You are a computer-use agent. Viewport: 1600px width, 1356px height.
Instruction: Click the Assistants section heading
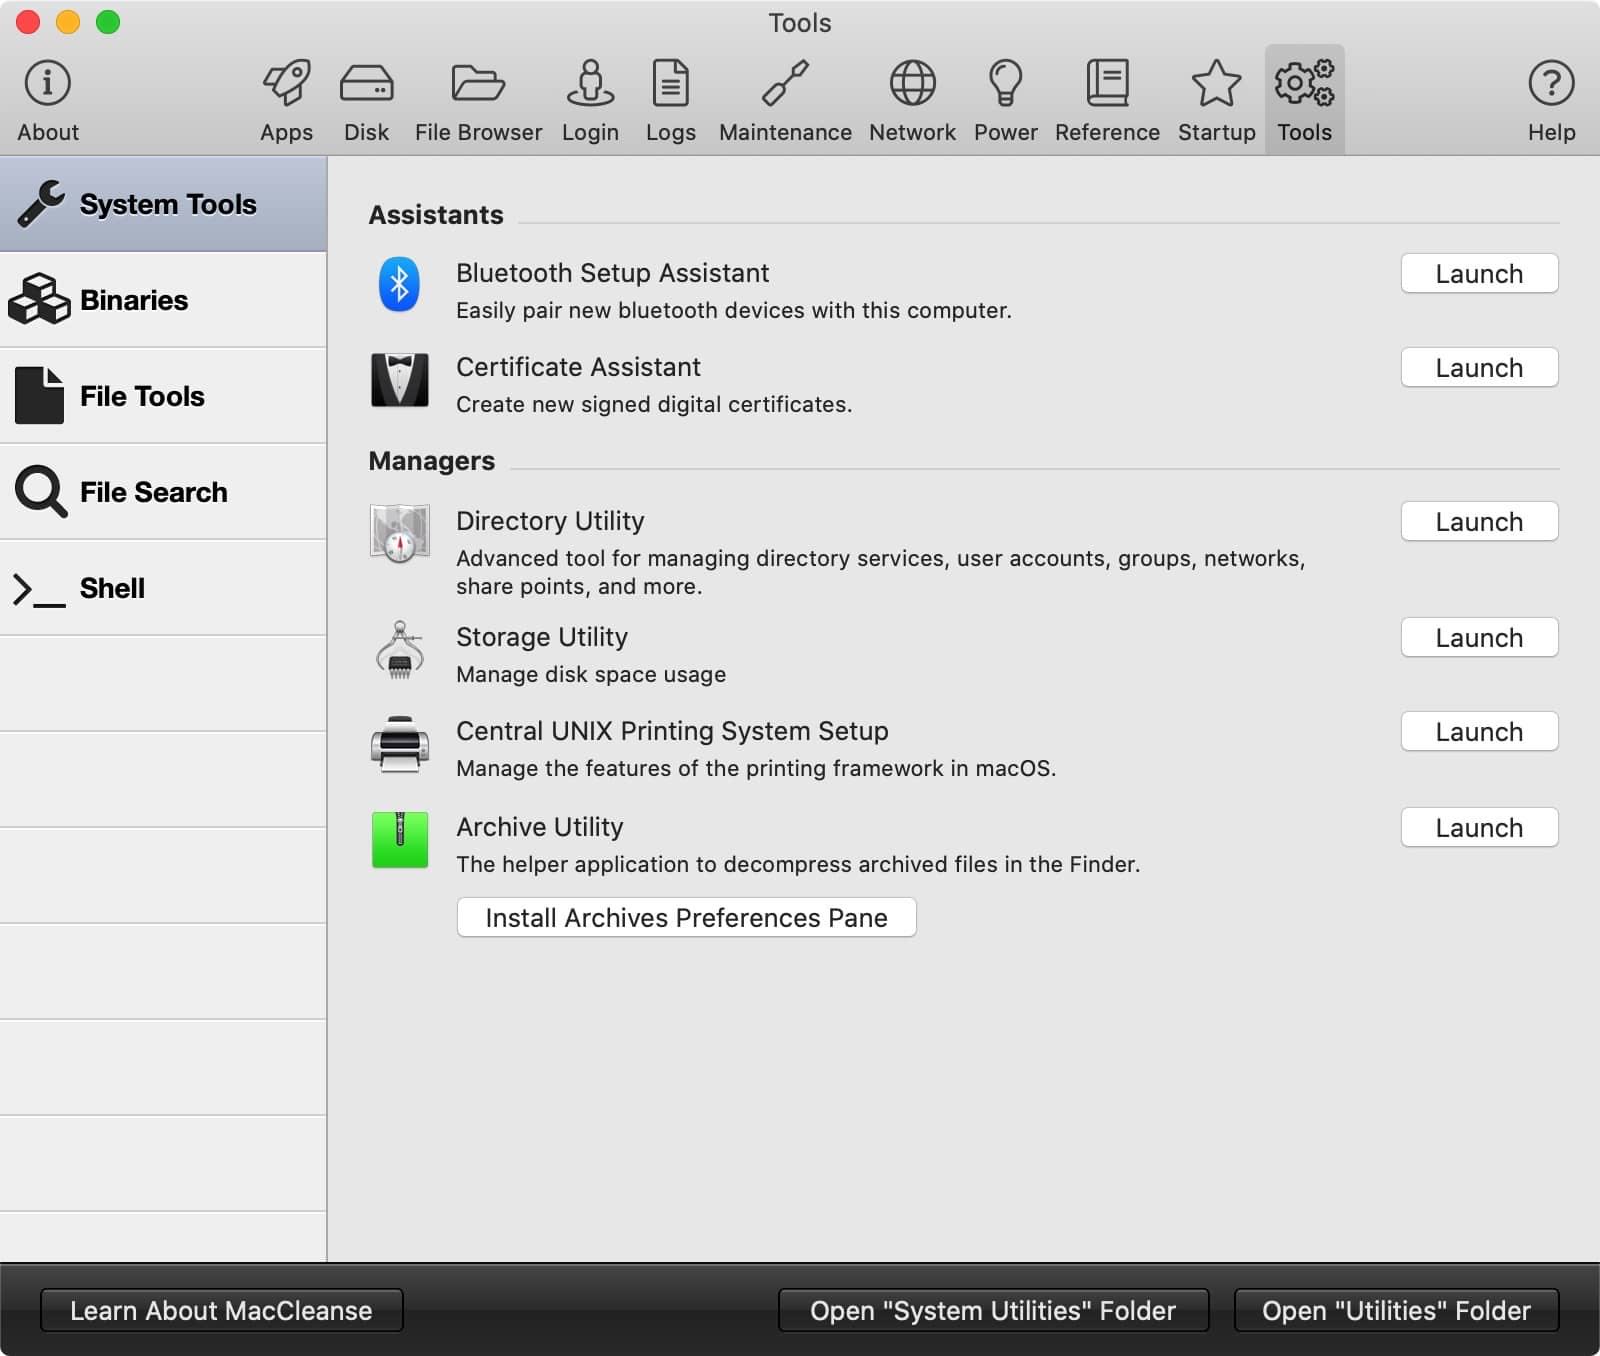coord(436,215)
